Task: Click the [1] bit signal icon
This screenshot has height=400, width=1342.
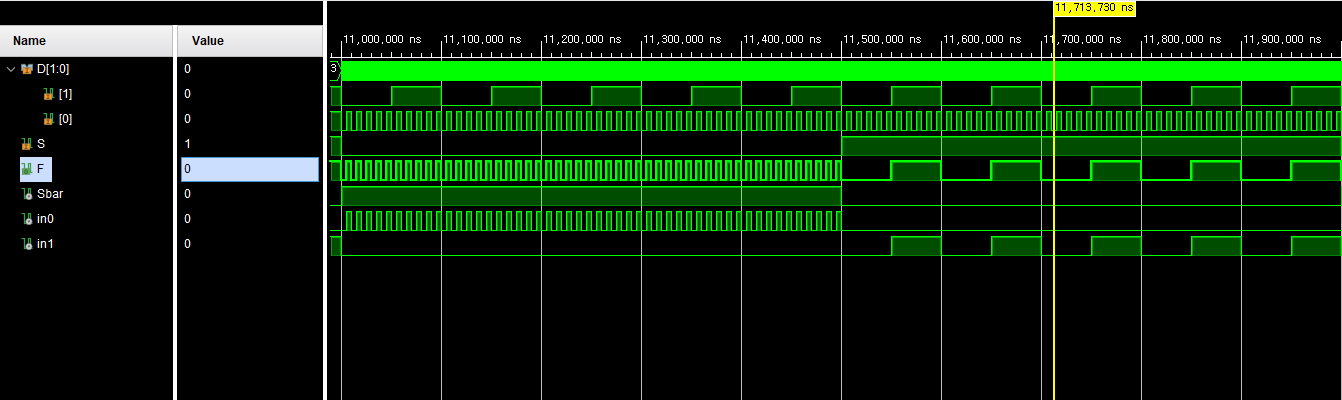Action: tap(49, 94)
